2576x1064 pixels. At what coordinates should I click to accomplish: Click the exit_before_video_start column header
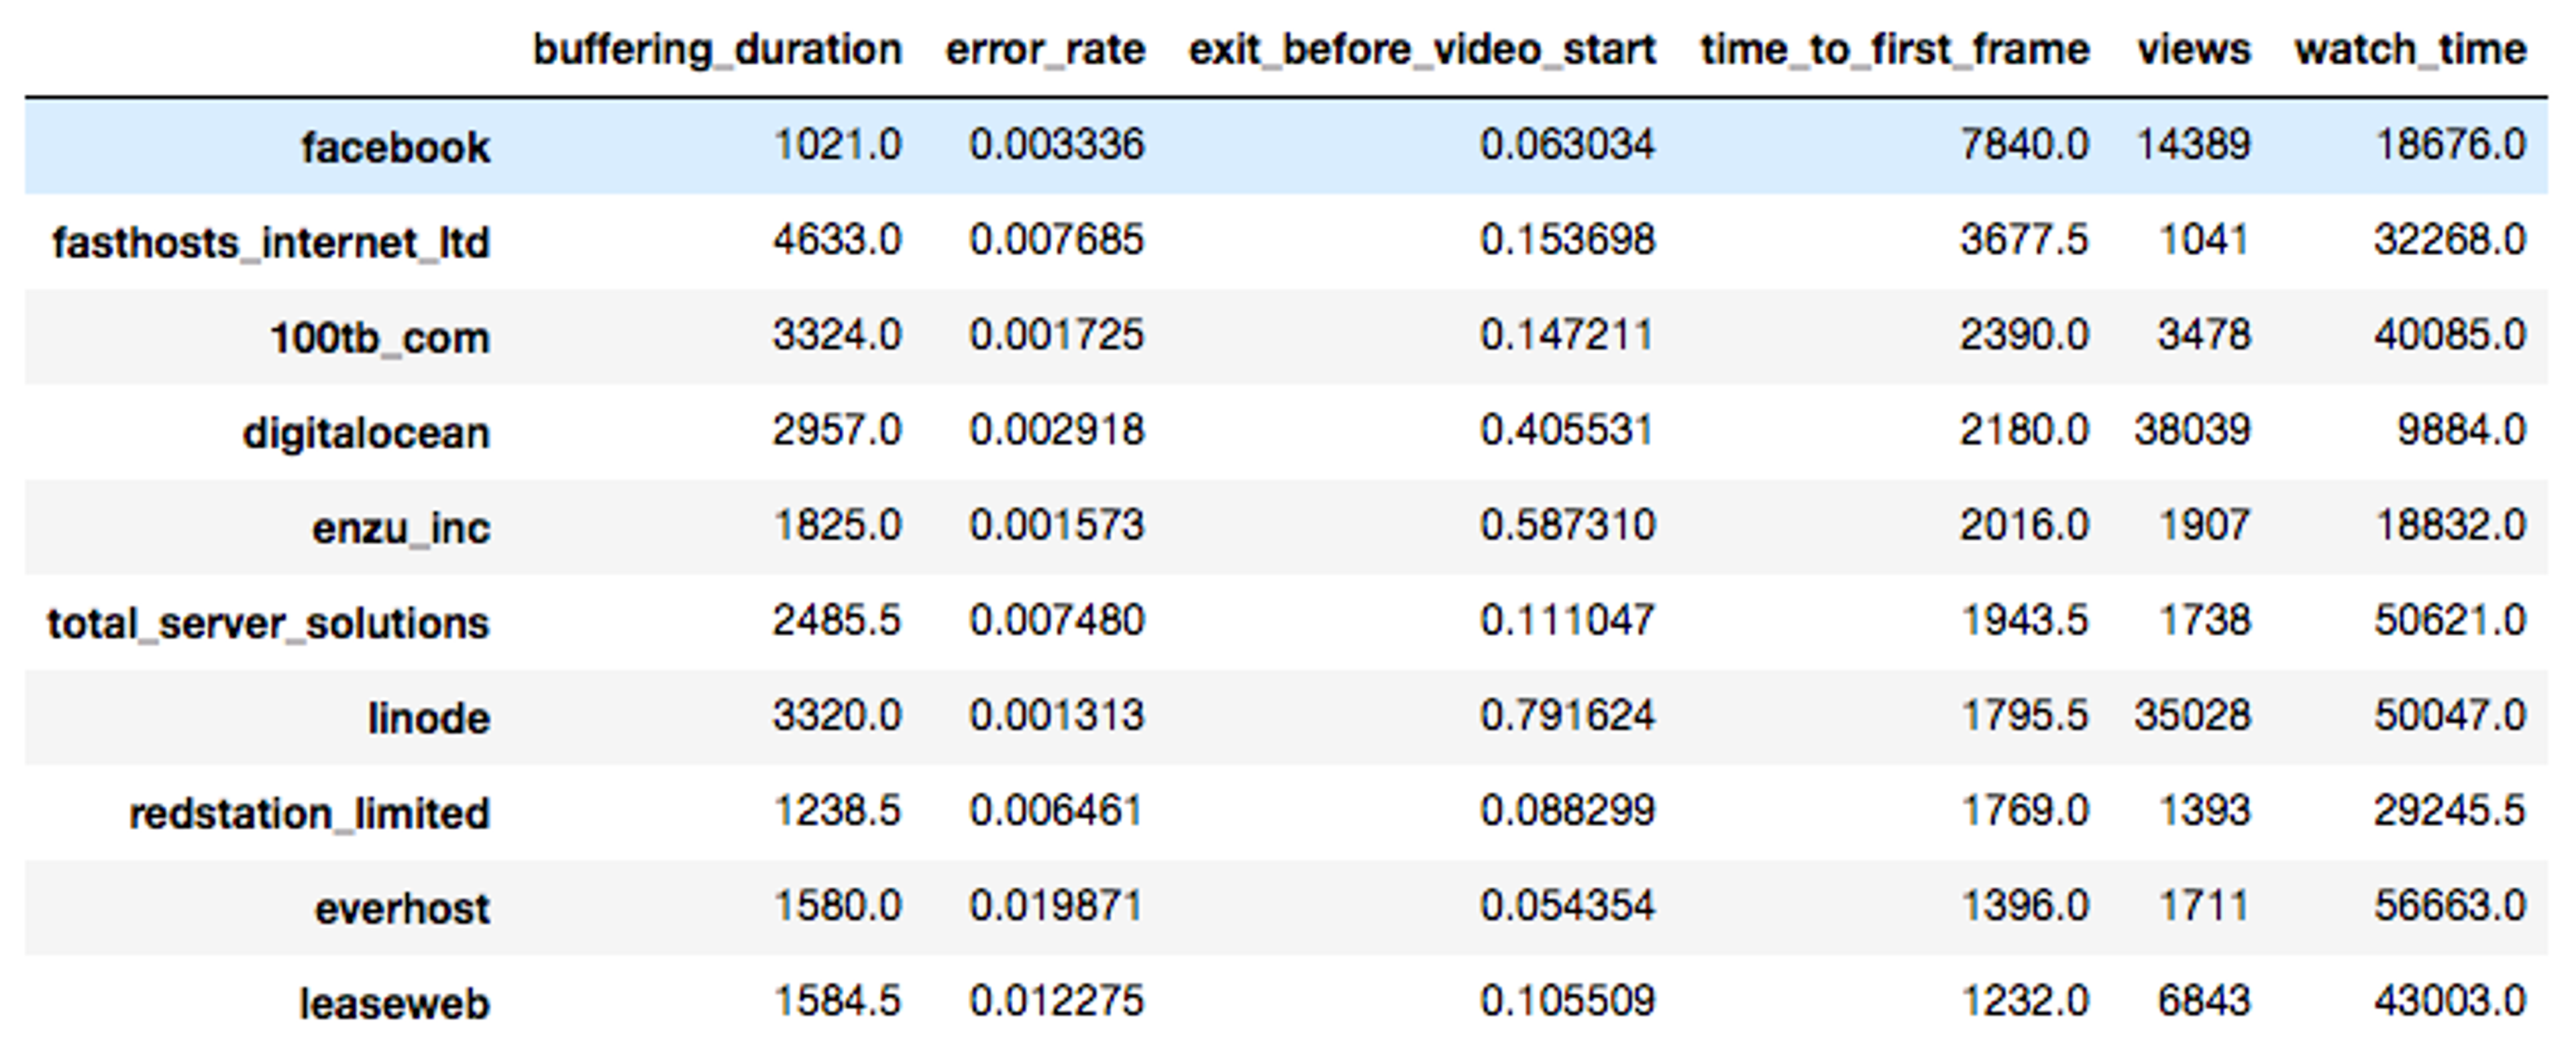click(1421, 50)
